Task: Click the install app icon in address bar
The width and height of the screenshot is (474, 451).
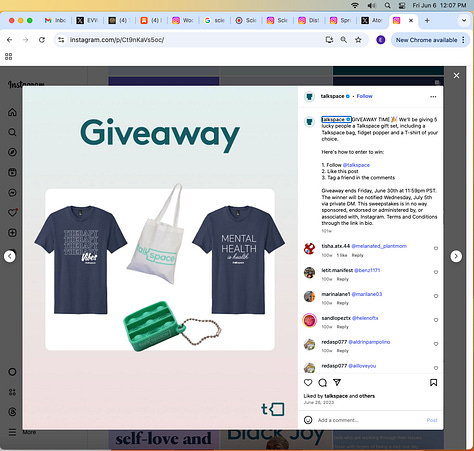Action: pos(329,40)
